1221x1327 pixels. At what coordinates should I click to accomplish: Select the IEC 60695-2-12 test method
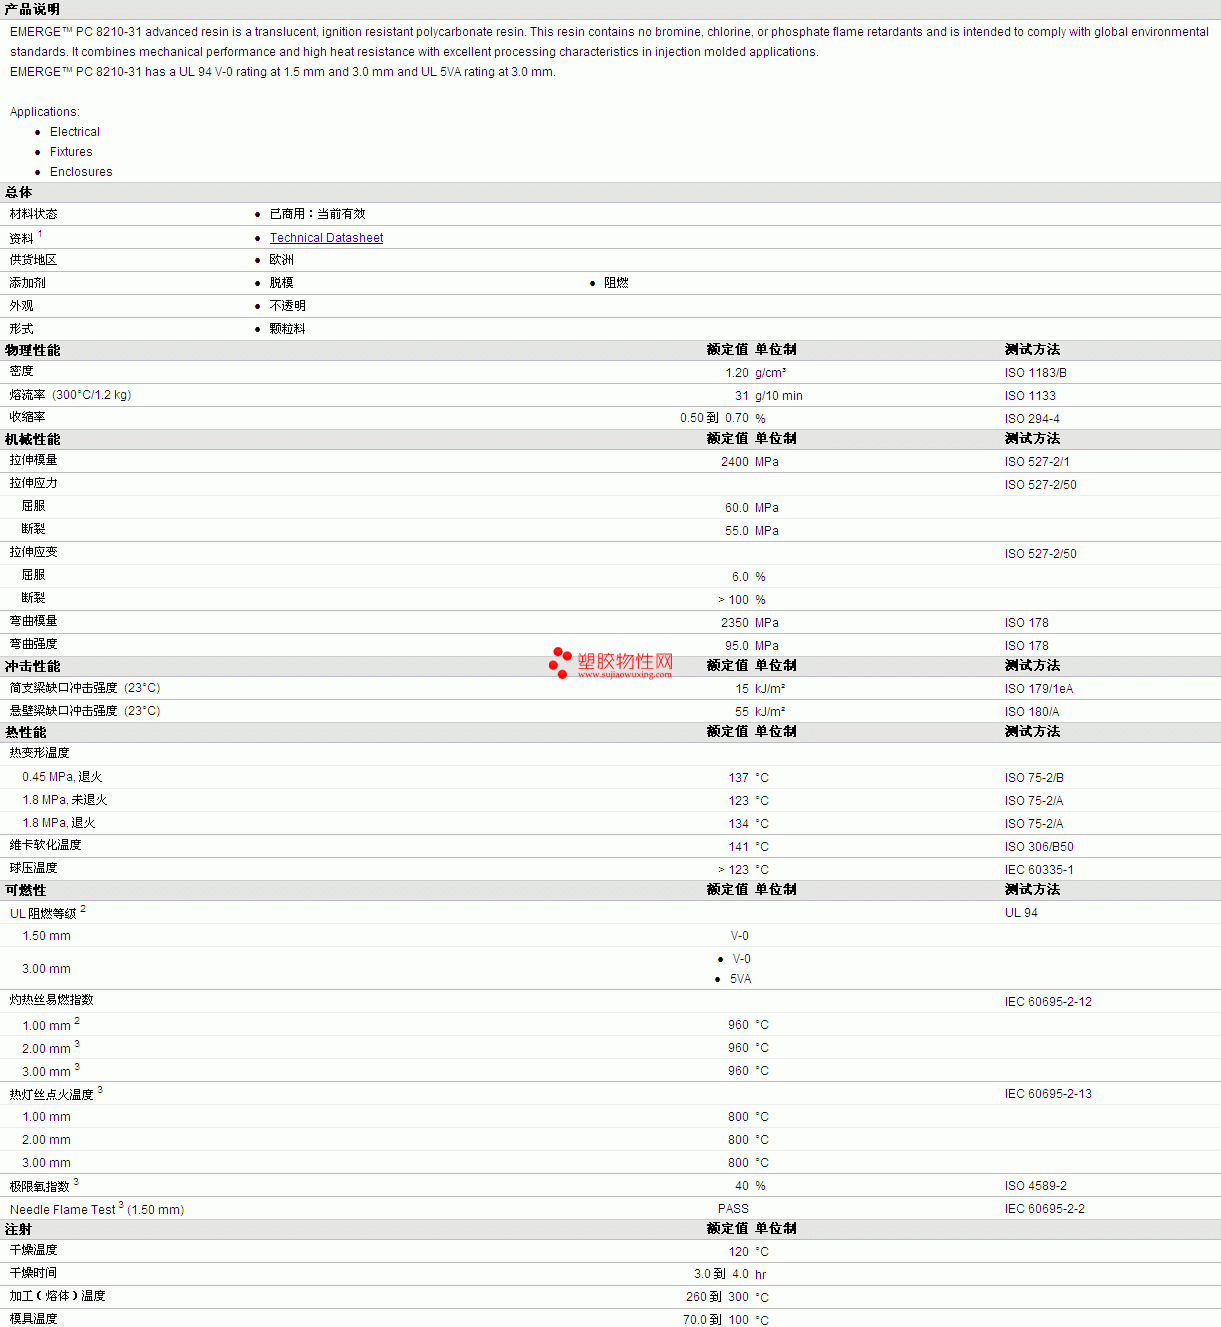pos(1048,1002)
